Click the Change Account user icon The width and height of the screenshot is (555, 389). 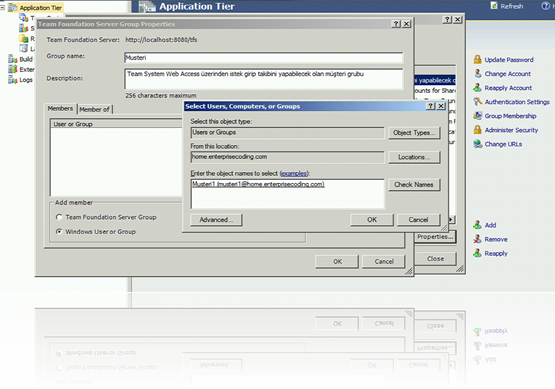point(477,74)
